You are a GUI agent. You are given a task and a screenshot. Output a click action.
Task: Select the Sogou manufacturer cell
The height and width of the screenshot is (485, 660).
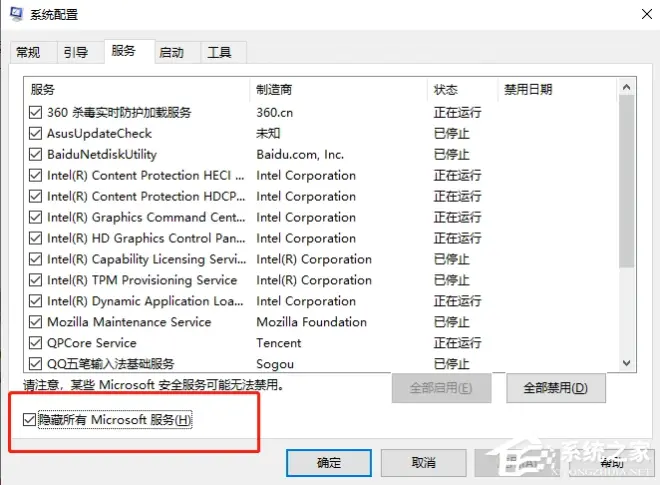[275, 364]
